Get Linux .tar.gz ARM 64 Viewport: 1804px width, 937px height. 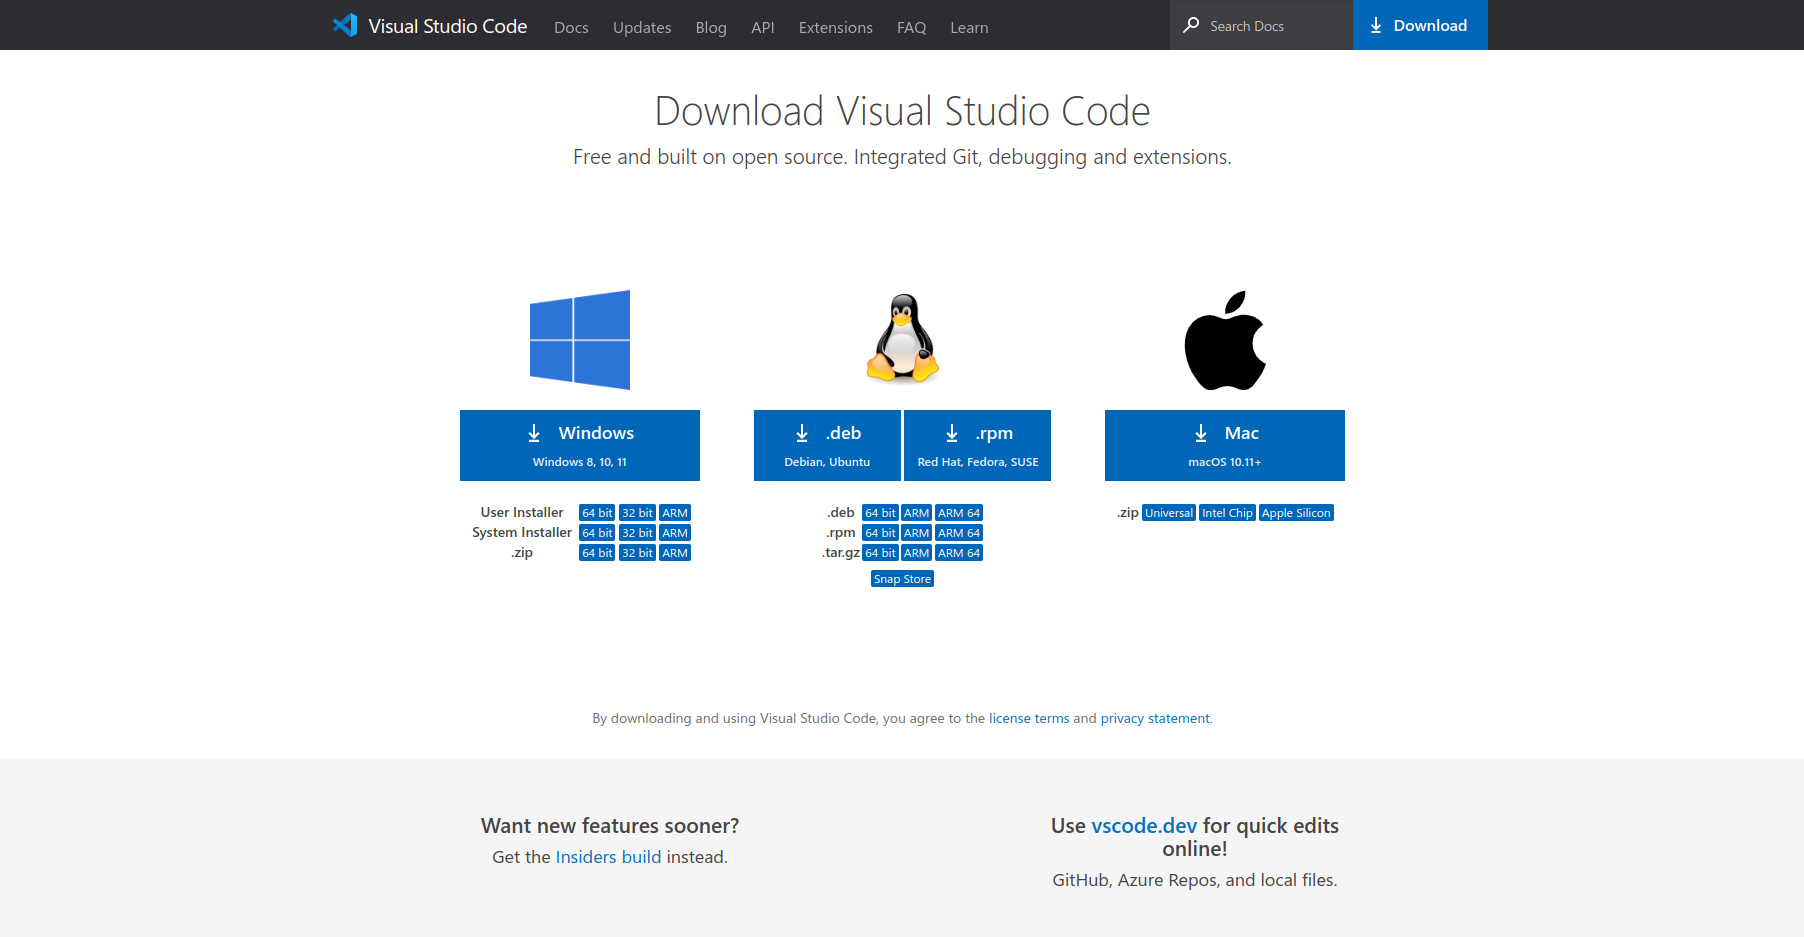tap(959, 553)
